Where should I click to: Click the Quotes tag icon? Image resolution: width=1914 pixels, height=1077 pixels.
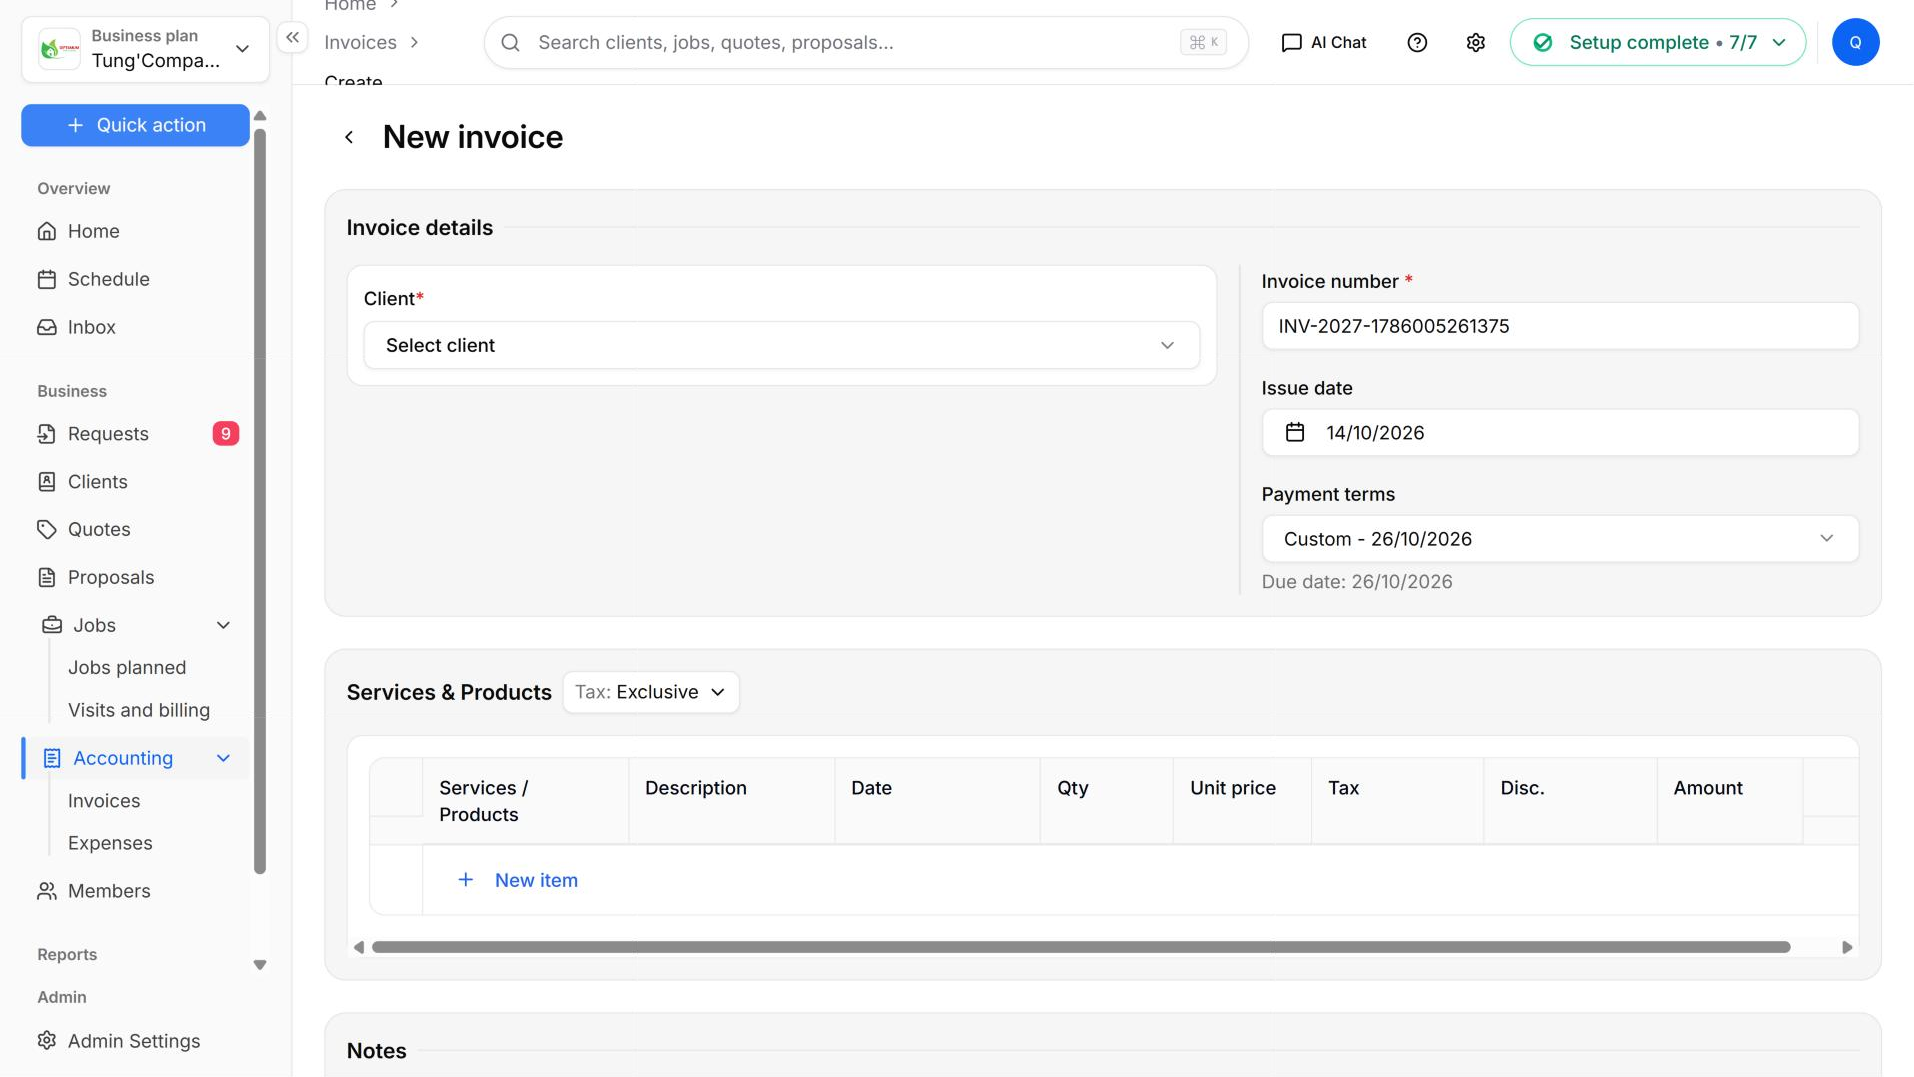(47, 529)
